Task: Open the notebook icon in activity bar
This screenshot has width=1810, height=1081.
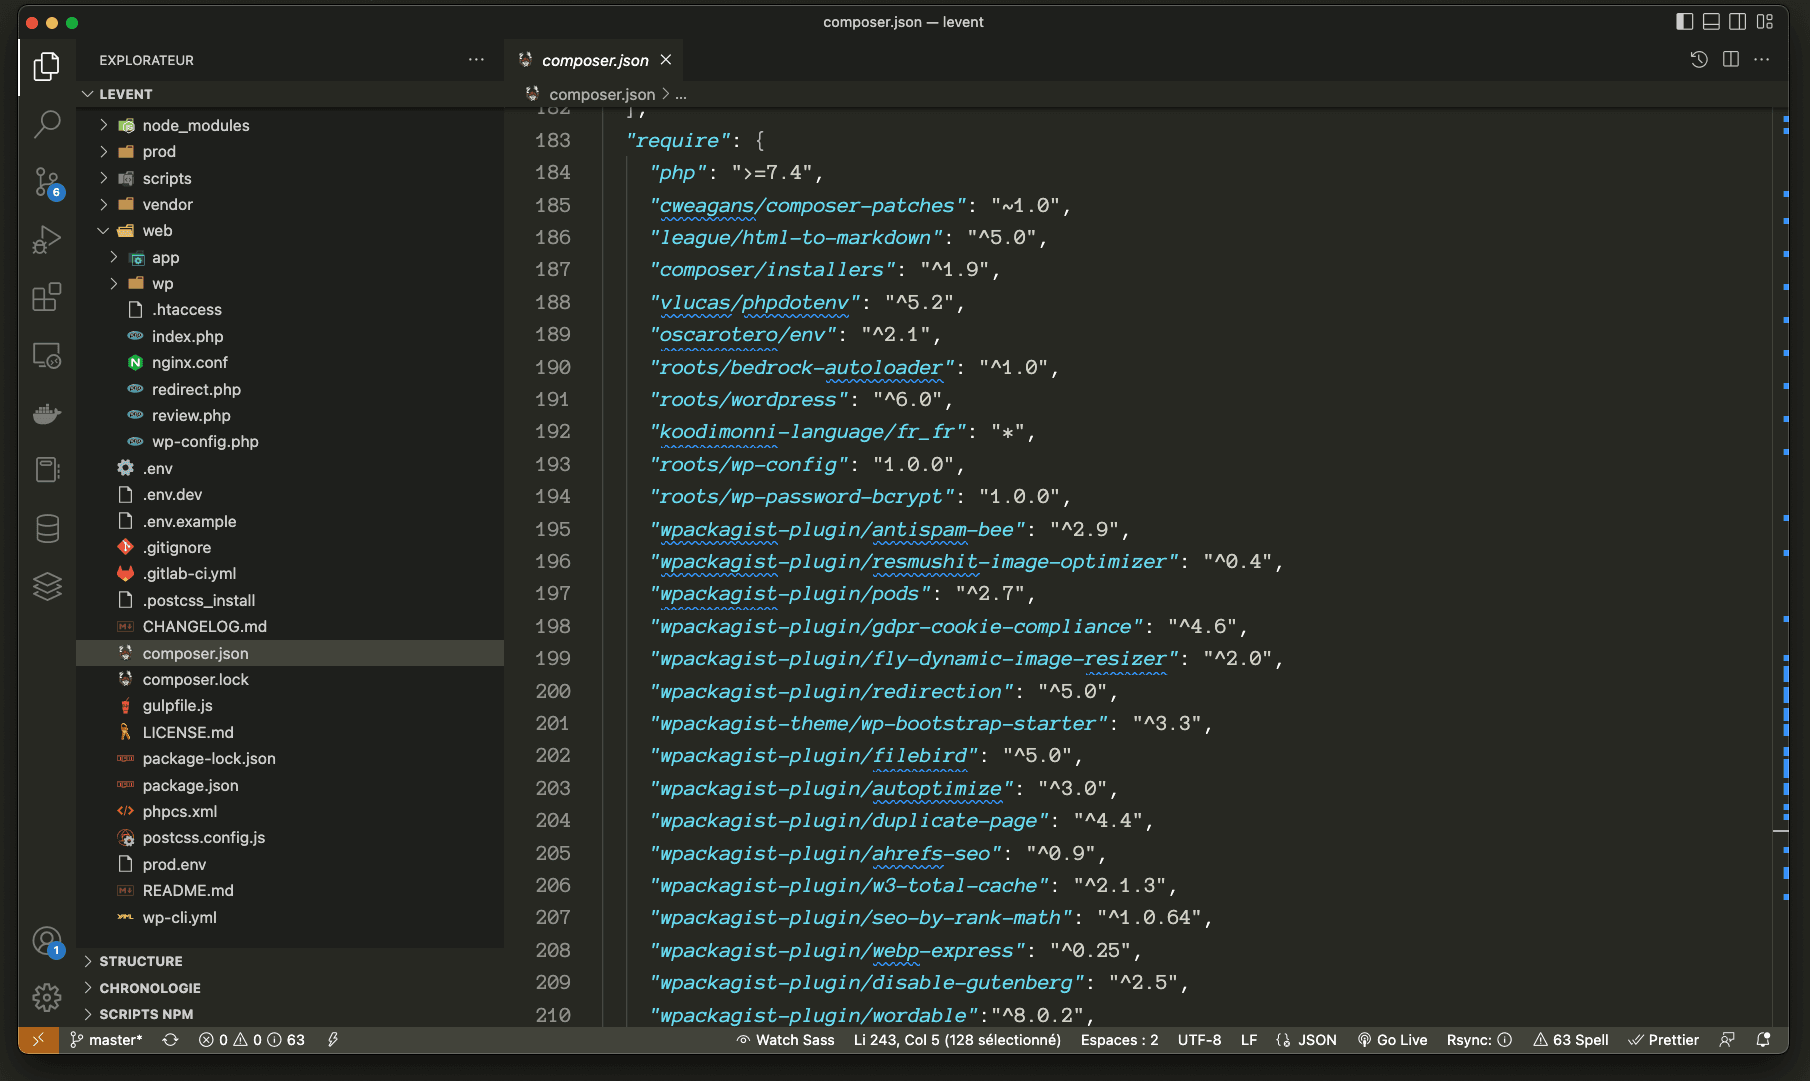Action: [x=47, y=470]
